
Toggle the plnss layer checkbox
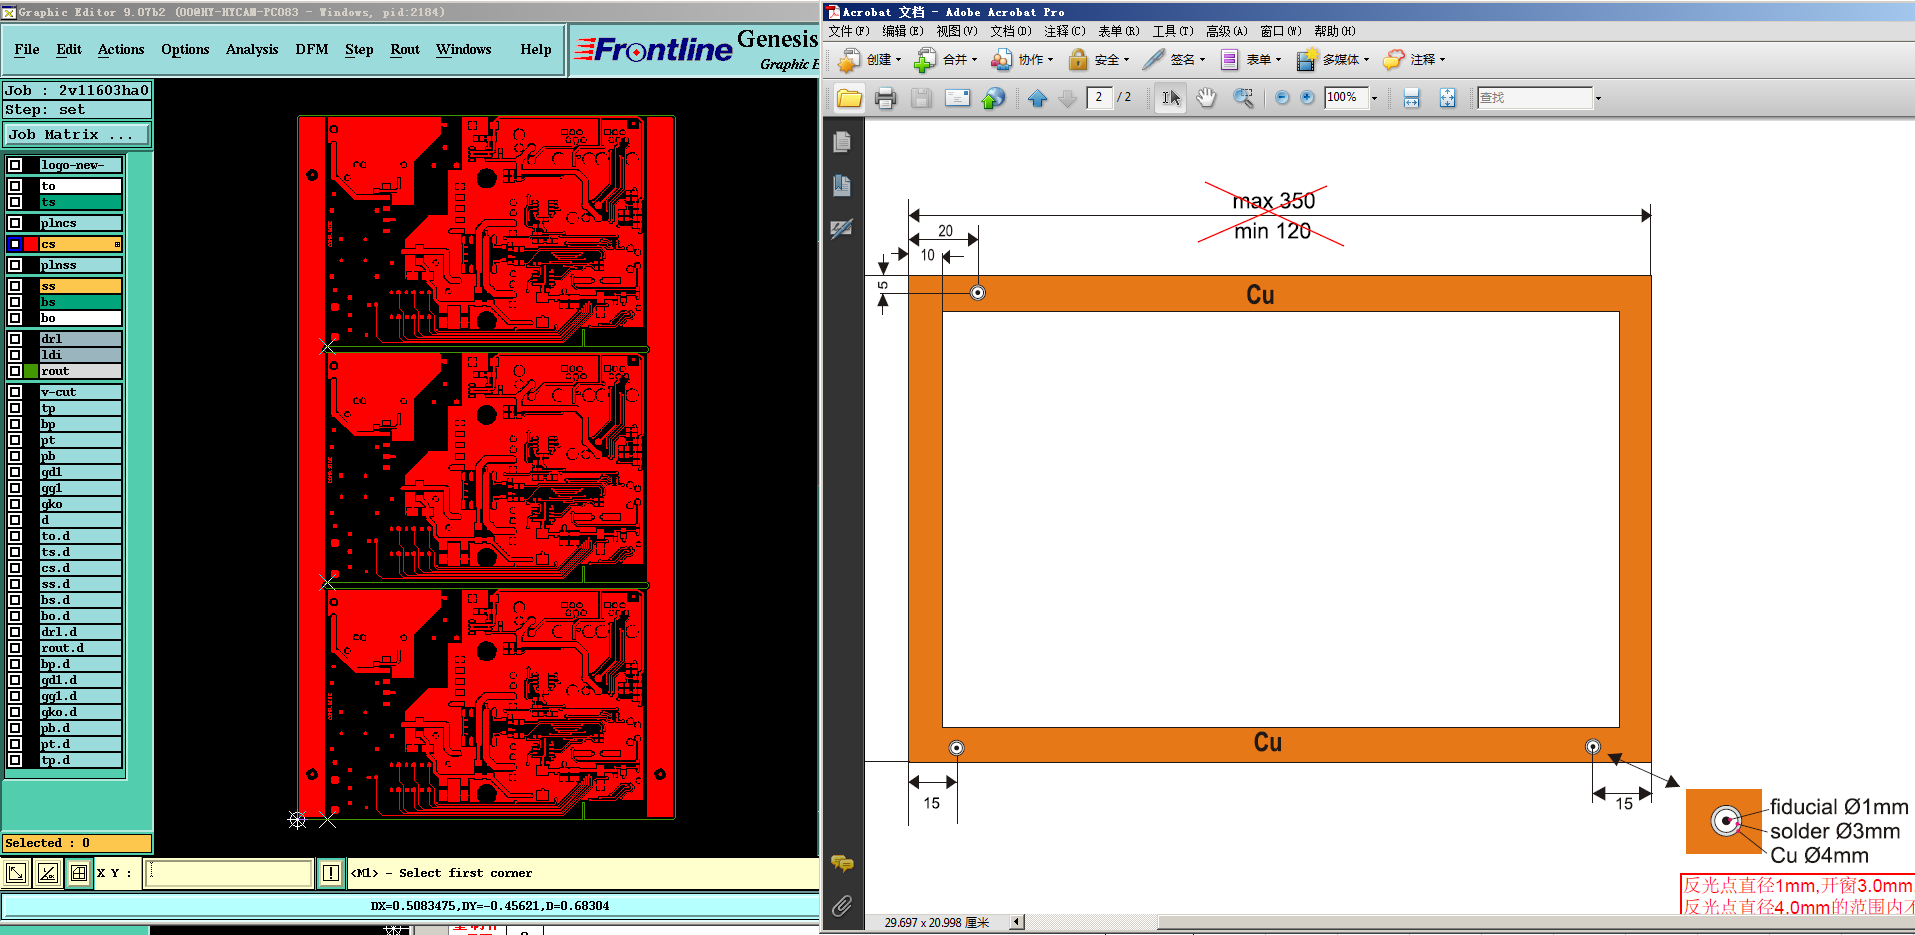tap(15, 265)
